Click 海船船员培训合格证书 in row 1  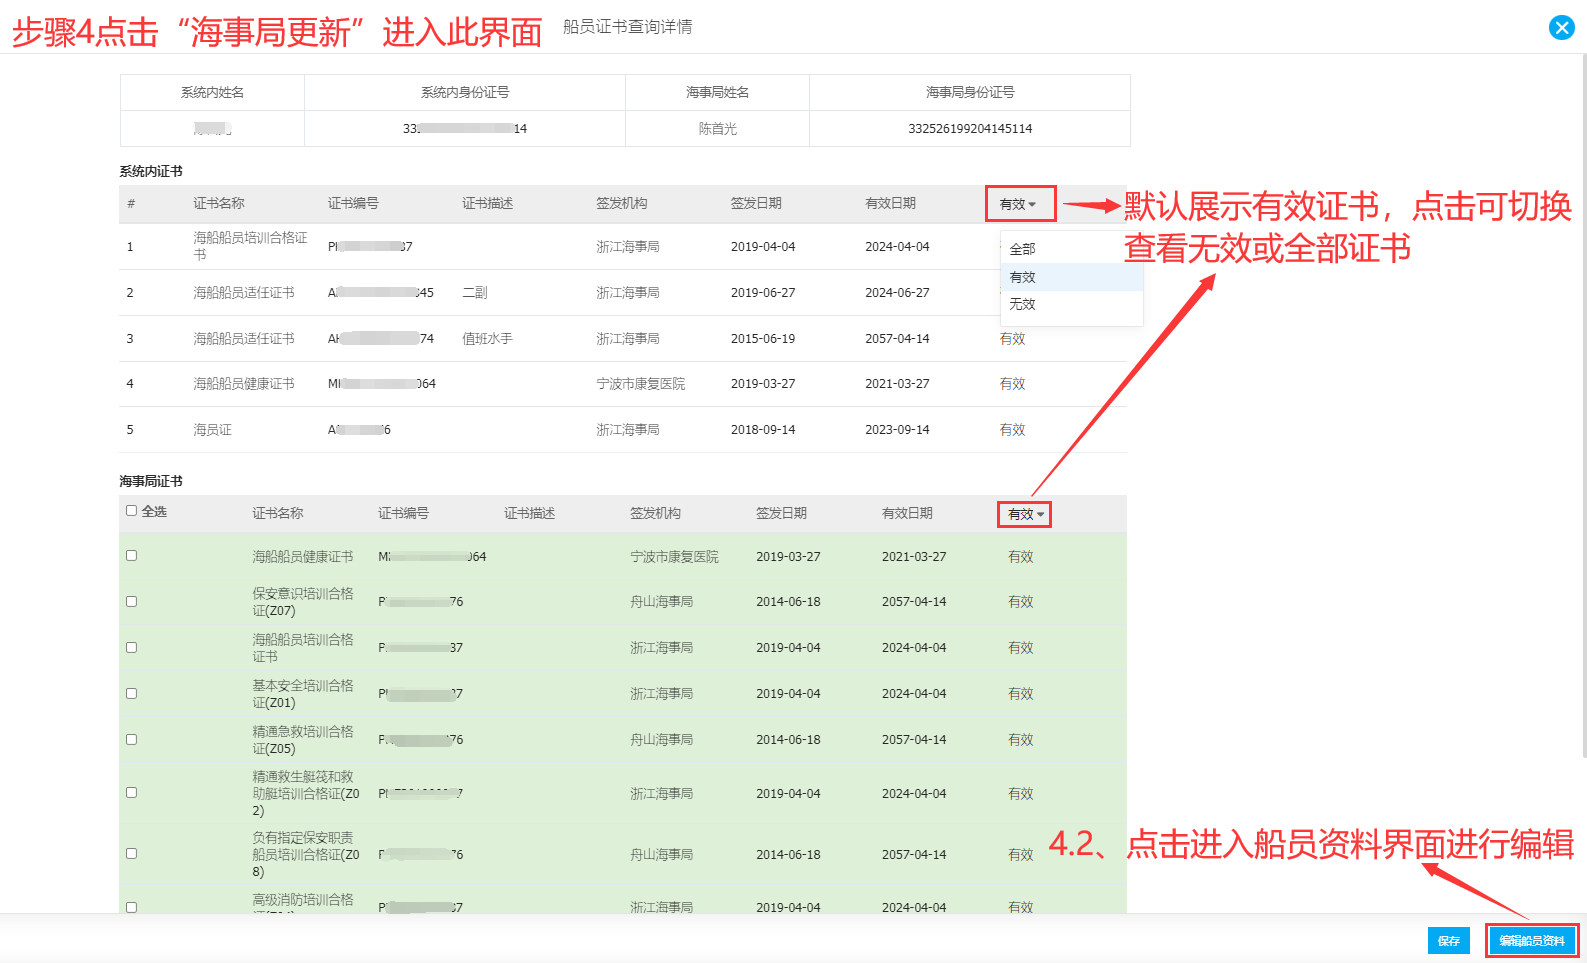(x=250, y=246)
